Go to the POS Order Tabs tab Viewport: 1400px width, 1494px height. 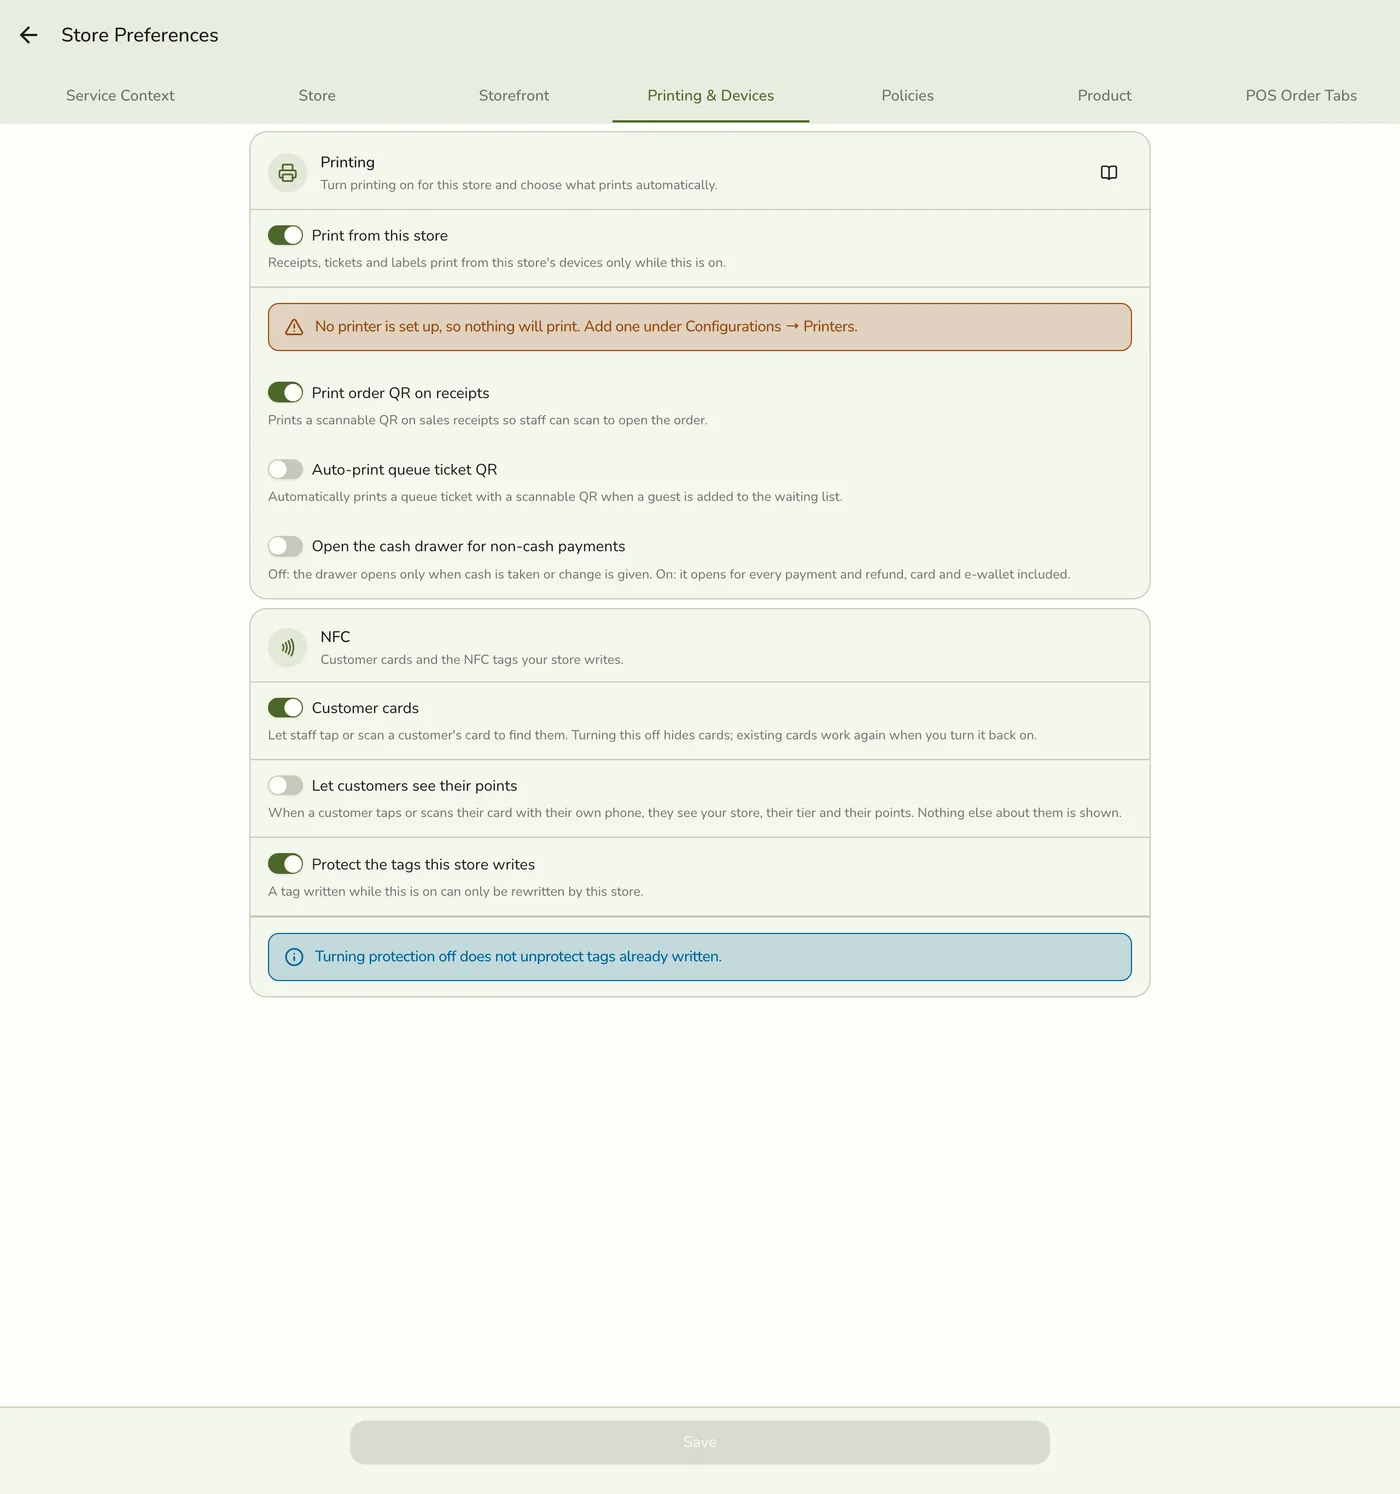tap(1301, 96)
